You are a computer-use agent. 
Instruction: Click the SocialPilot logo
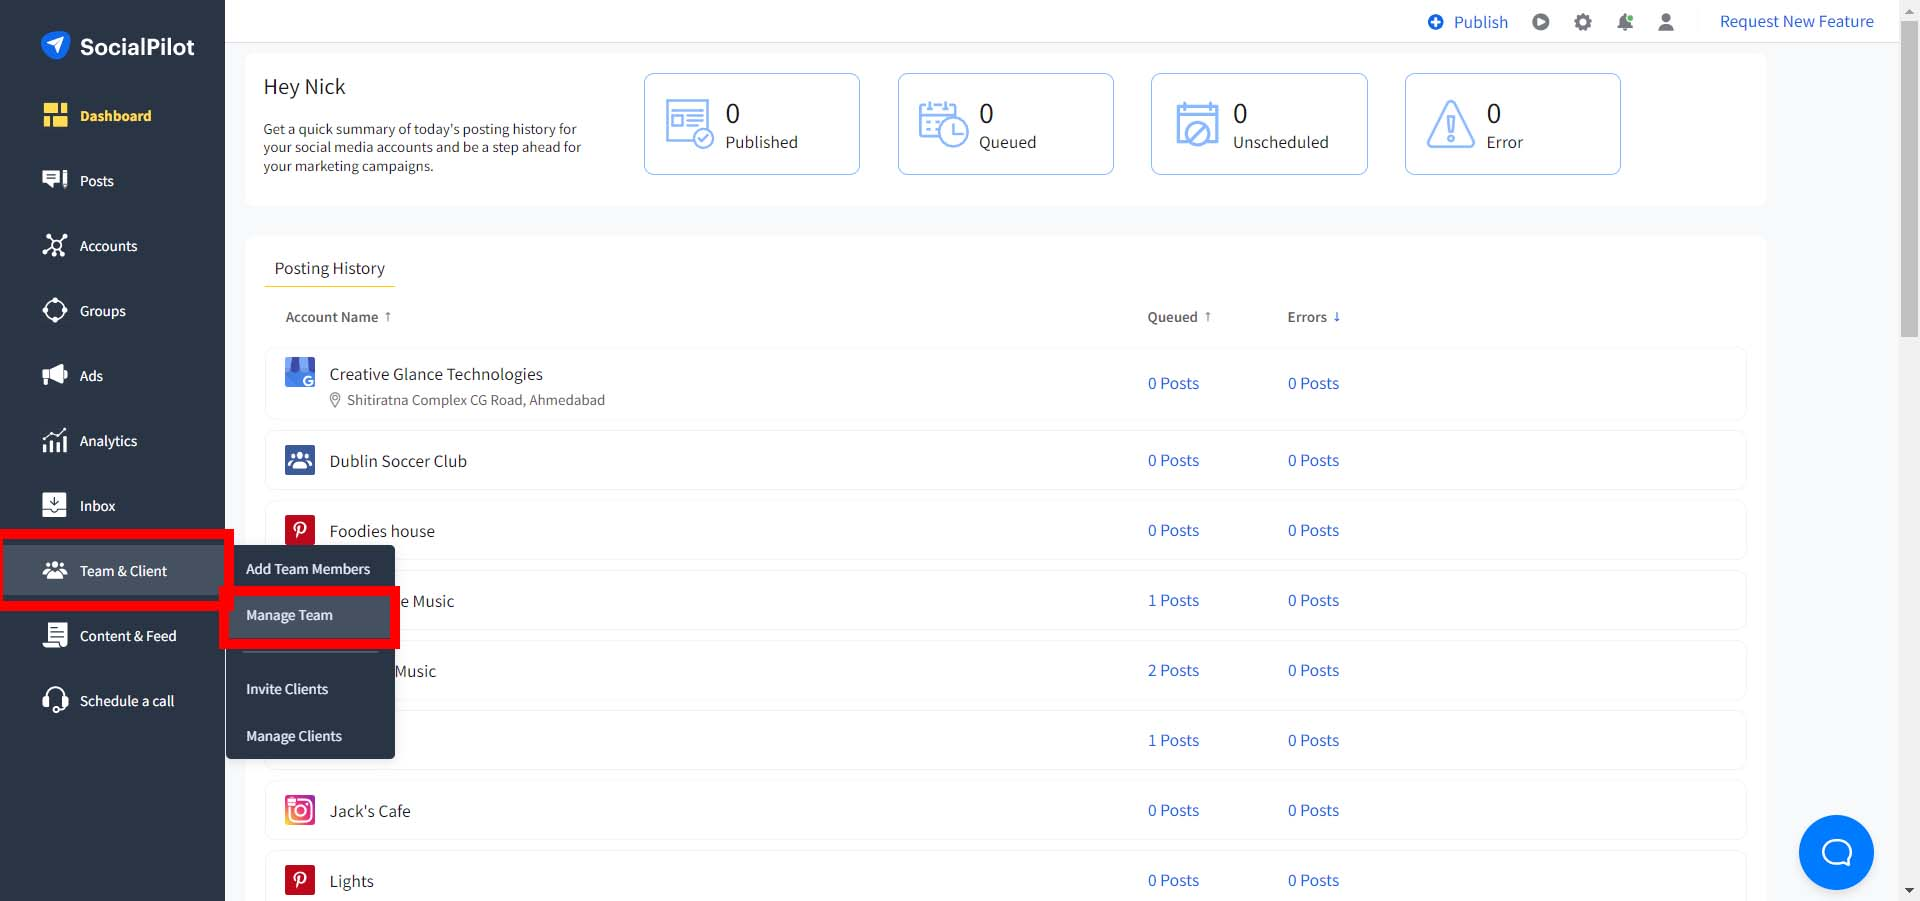(117, 46)
